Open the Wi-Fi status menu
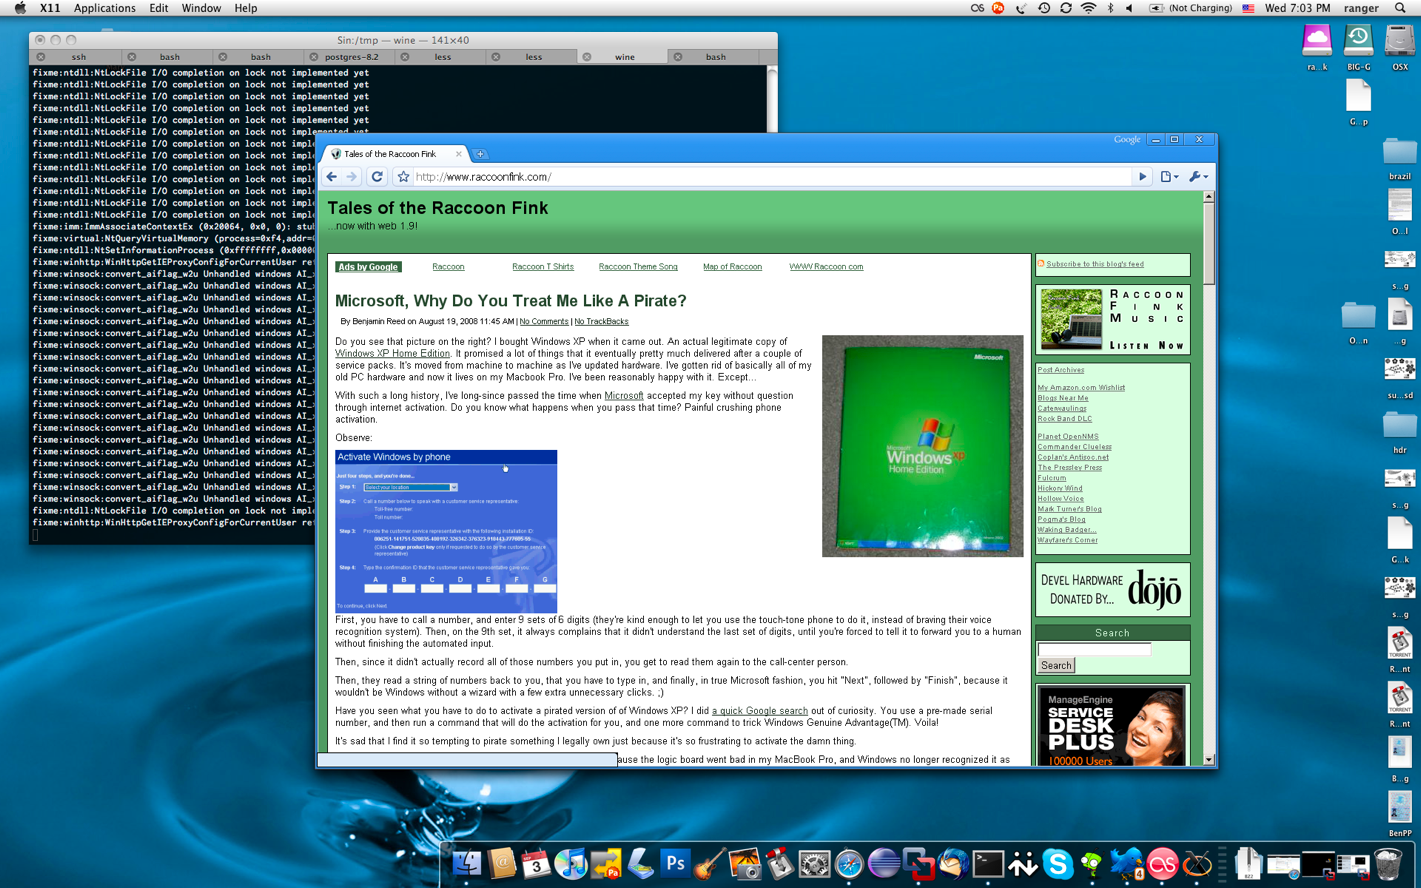Screen dimensions: 1421x888 tap(1088, 8)
